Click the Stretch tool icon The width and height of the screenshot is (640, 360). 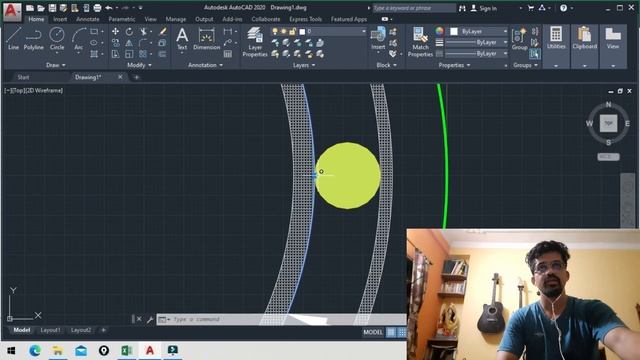click(x=116, y=54)
